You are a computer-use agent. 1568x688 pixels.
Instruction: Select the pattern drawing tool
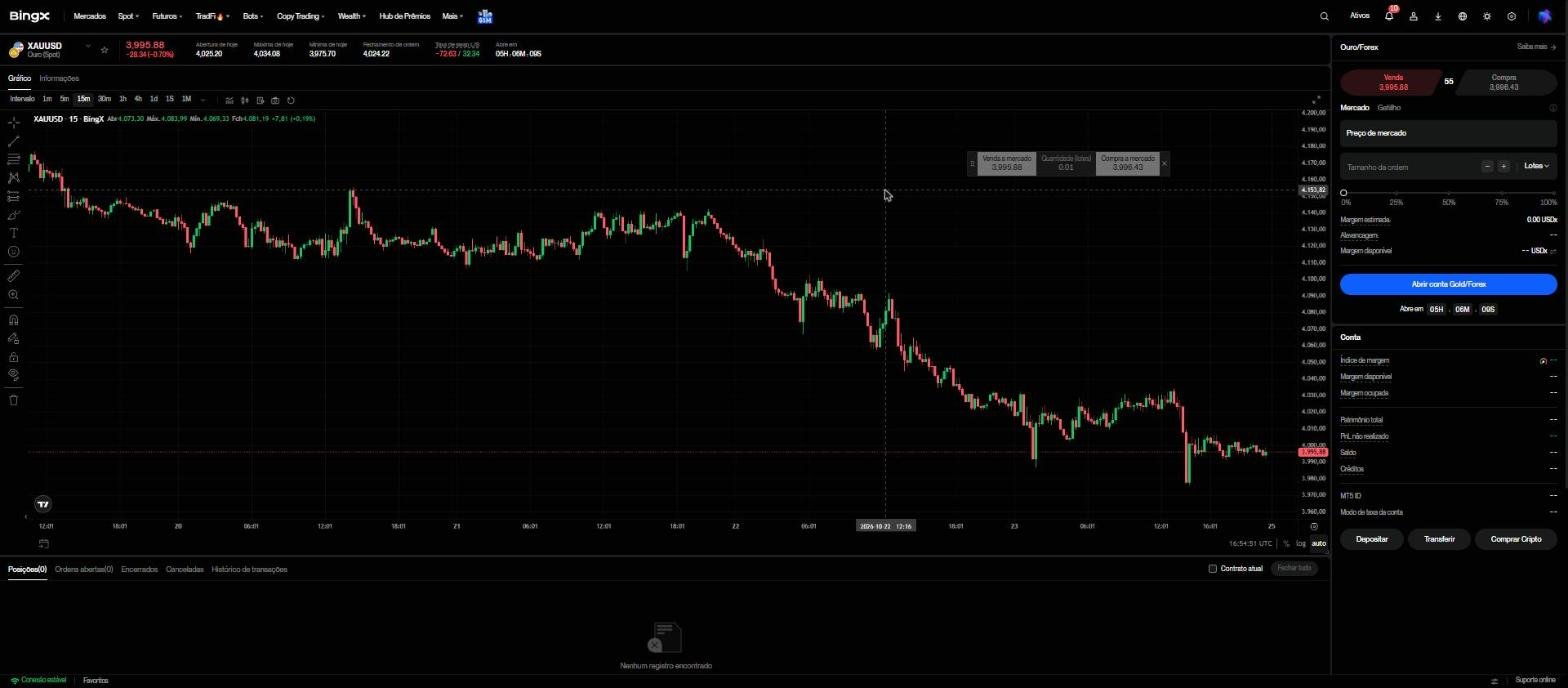[13, 177]
